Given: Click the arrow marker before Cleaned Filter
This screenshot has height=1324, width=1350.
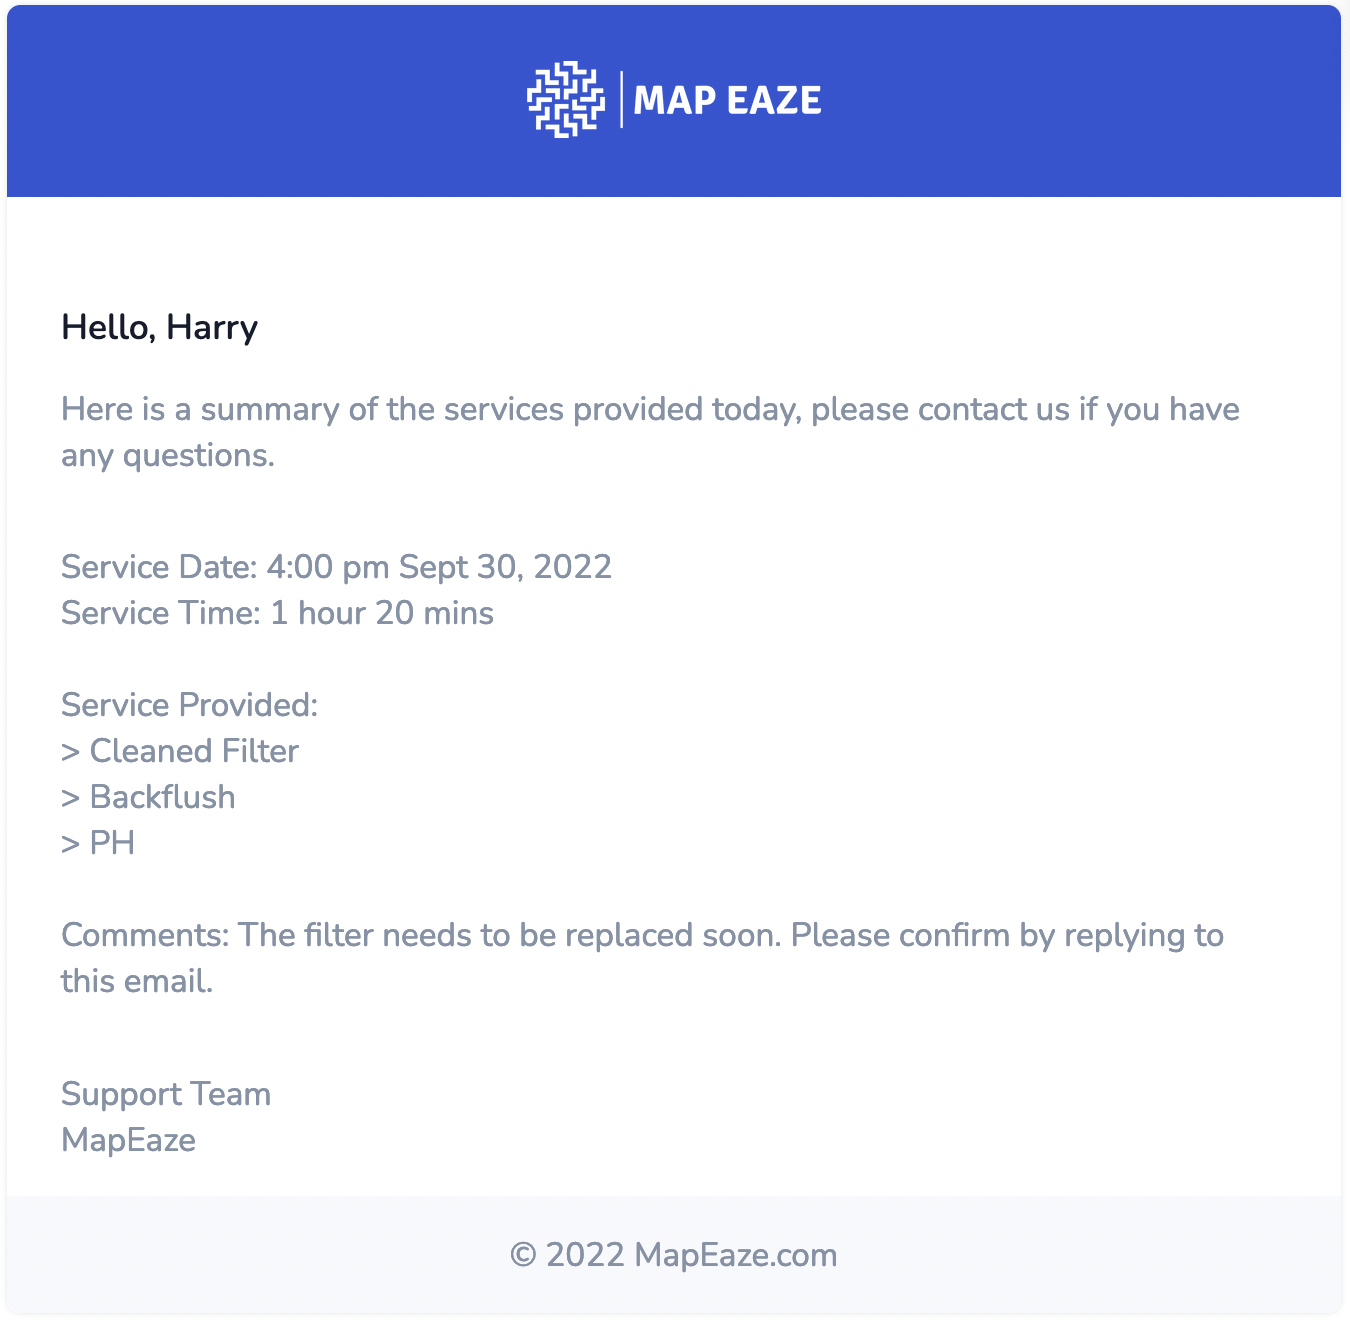Looking at the screenshot, I should click(x=70, y=752).
